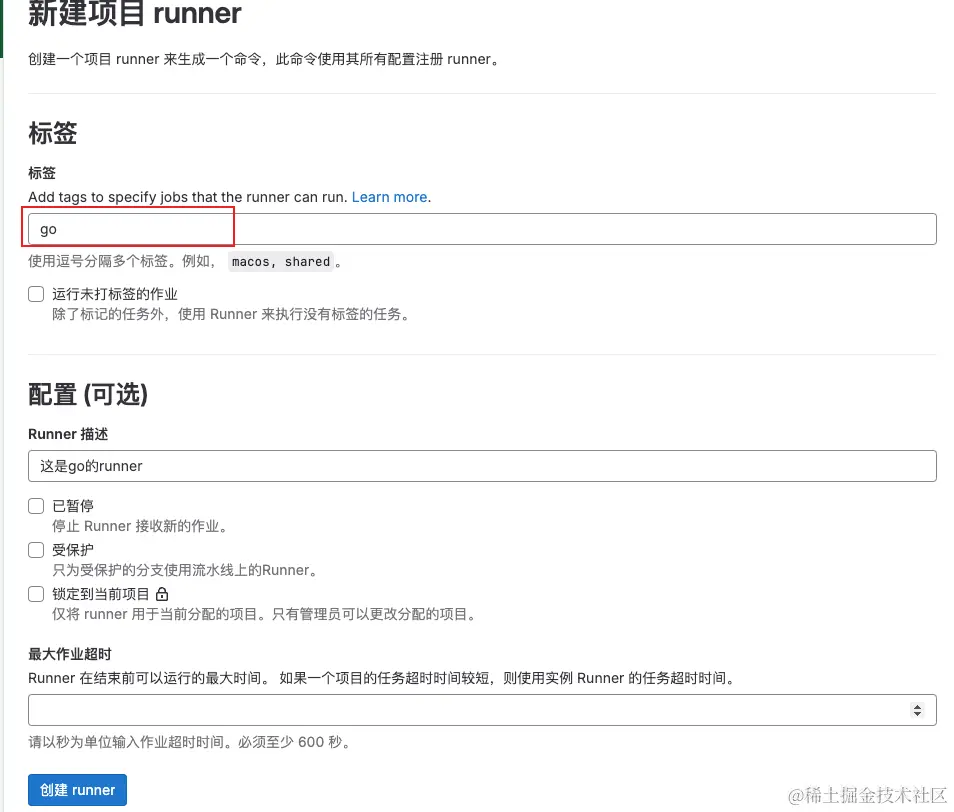Viewport: 954px width, 812px height.
Task: Check the 锁定到当前项目 option
Action: (36, 593)
